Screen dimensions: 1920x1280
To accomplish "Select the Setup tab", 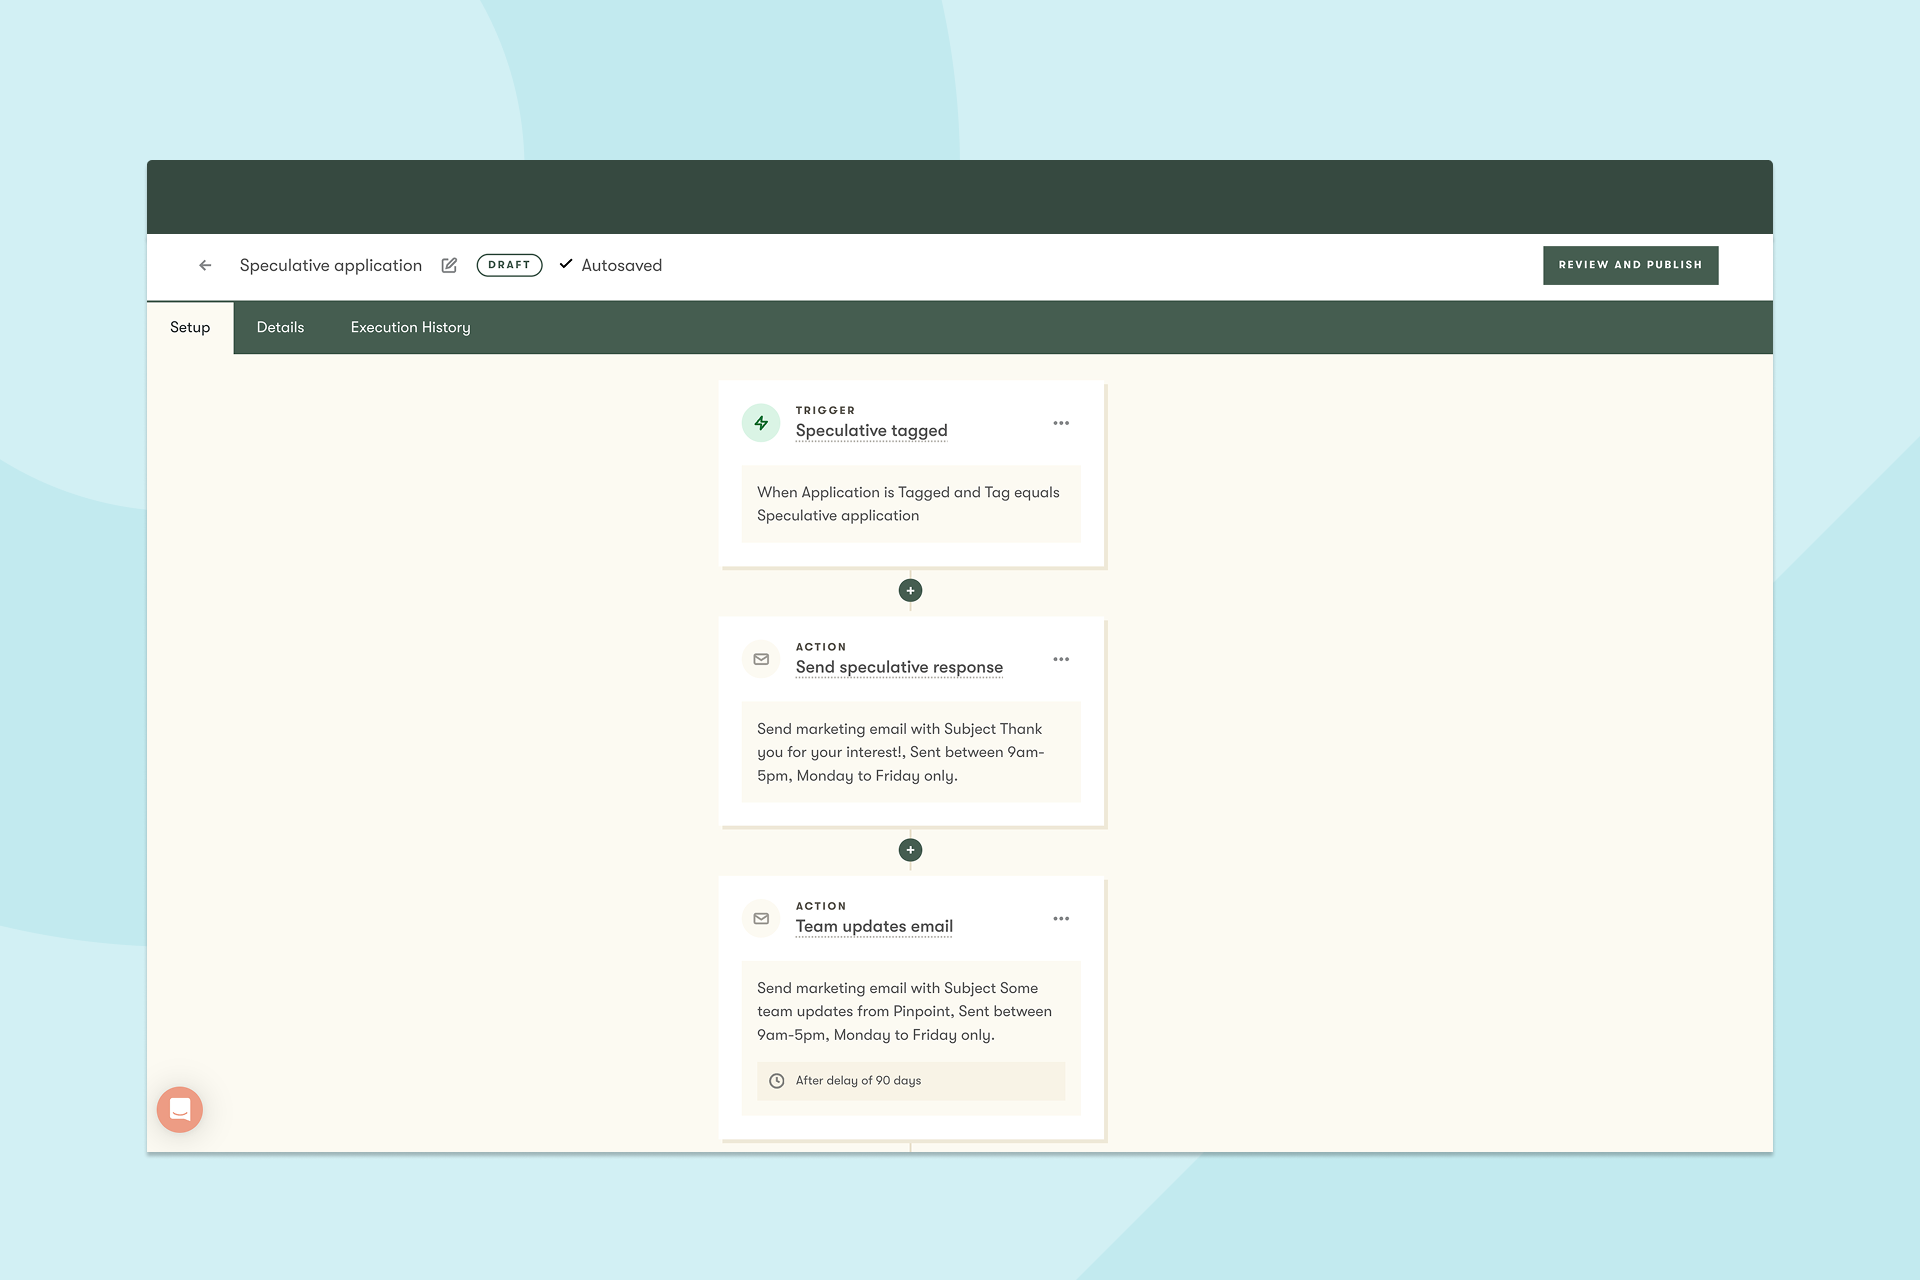I will point(190,327).
